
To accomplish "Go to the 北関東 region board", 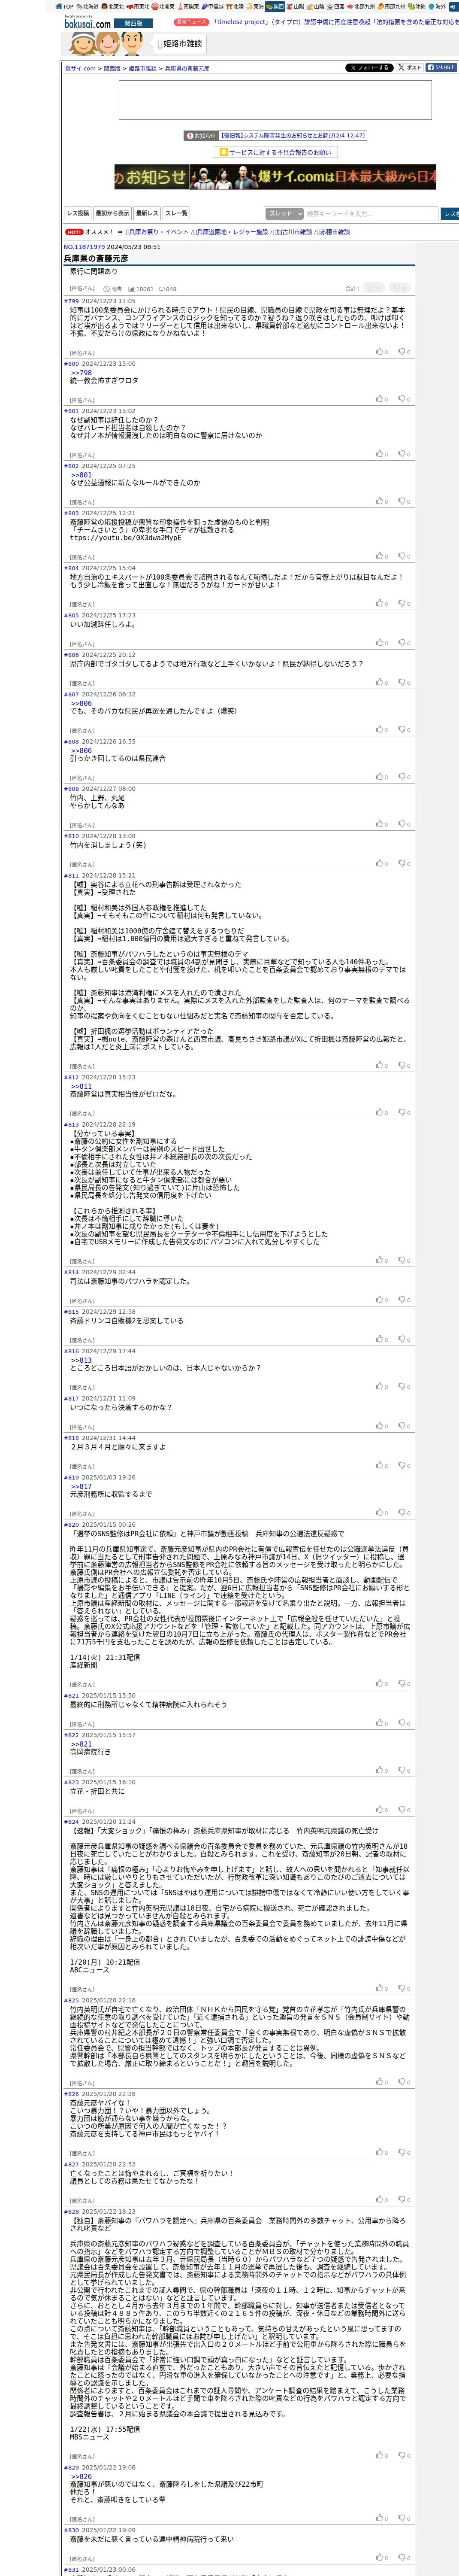I will click(163, 6).
